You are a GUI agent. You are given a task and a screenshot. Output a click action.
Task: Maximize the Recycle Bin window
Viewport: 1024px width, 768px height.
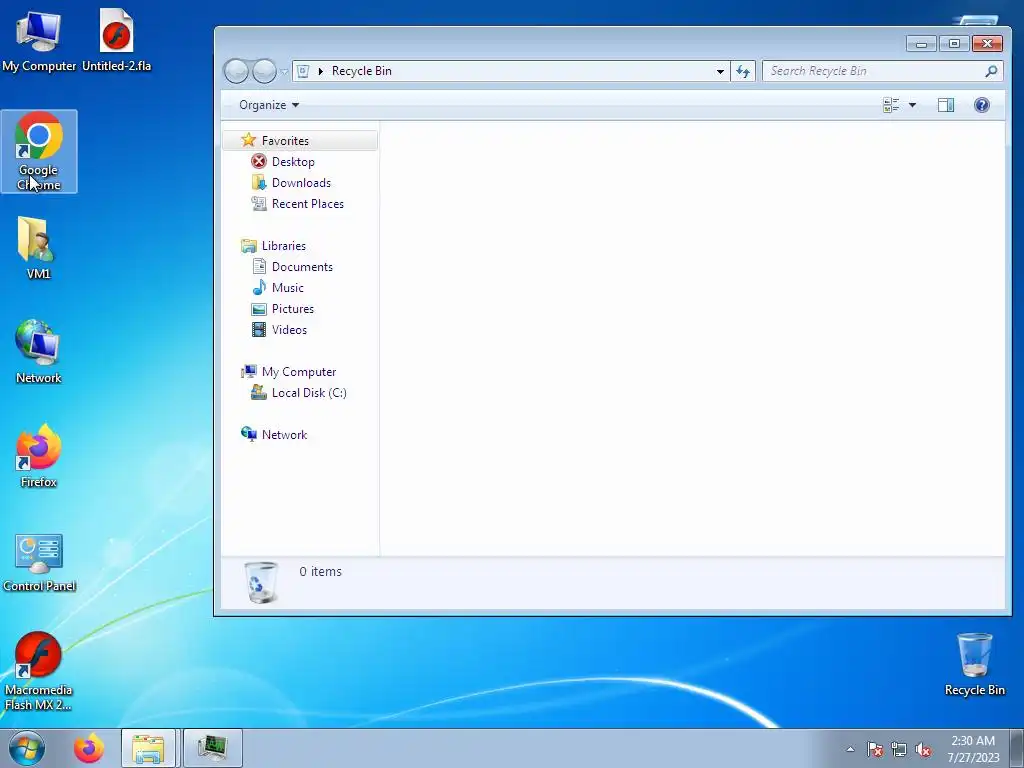(x=954, y=44)
